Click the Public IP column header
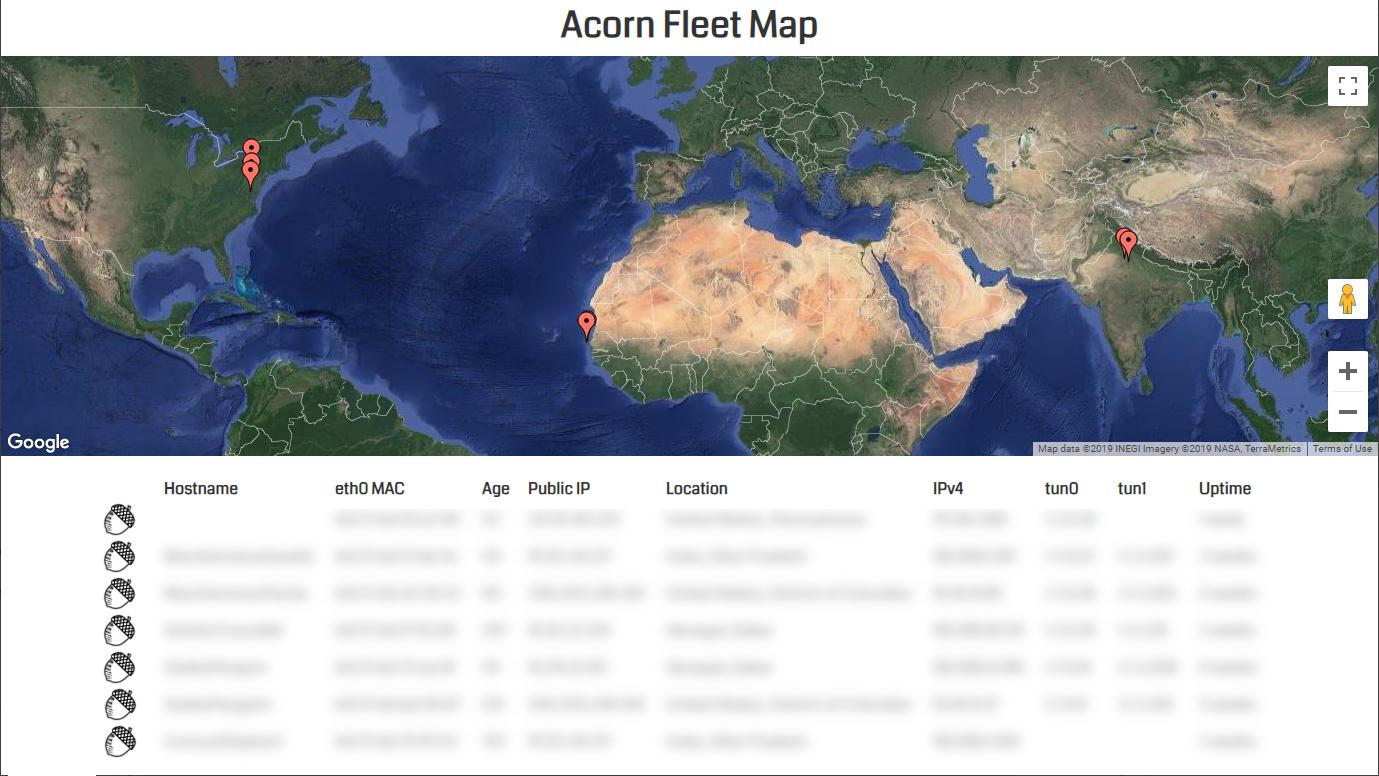Image resolution: width=1379 pixels, height=776 pixels. coord(559,488)
